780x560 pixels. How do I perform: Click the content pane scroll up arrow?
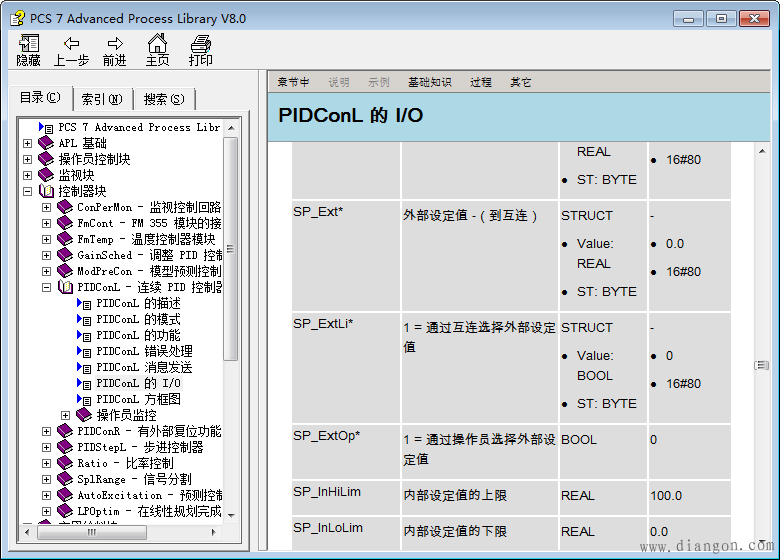[x=762, y=151]
